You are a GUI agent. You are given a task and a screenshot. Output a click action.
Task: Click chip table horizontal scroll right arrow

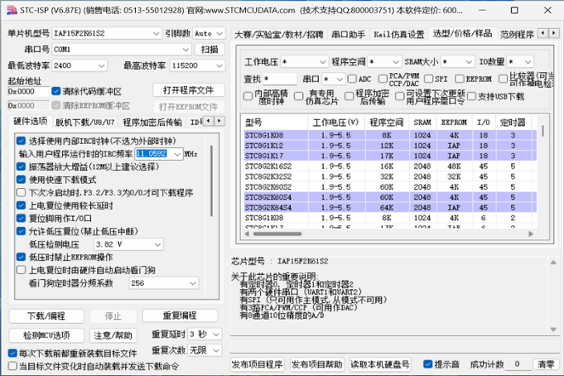[531, 234]
